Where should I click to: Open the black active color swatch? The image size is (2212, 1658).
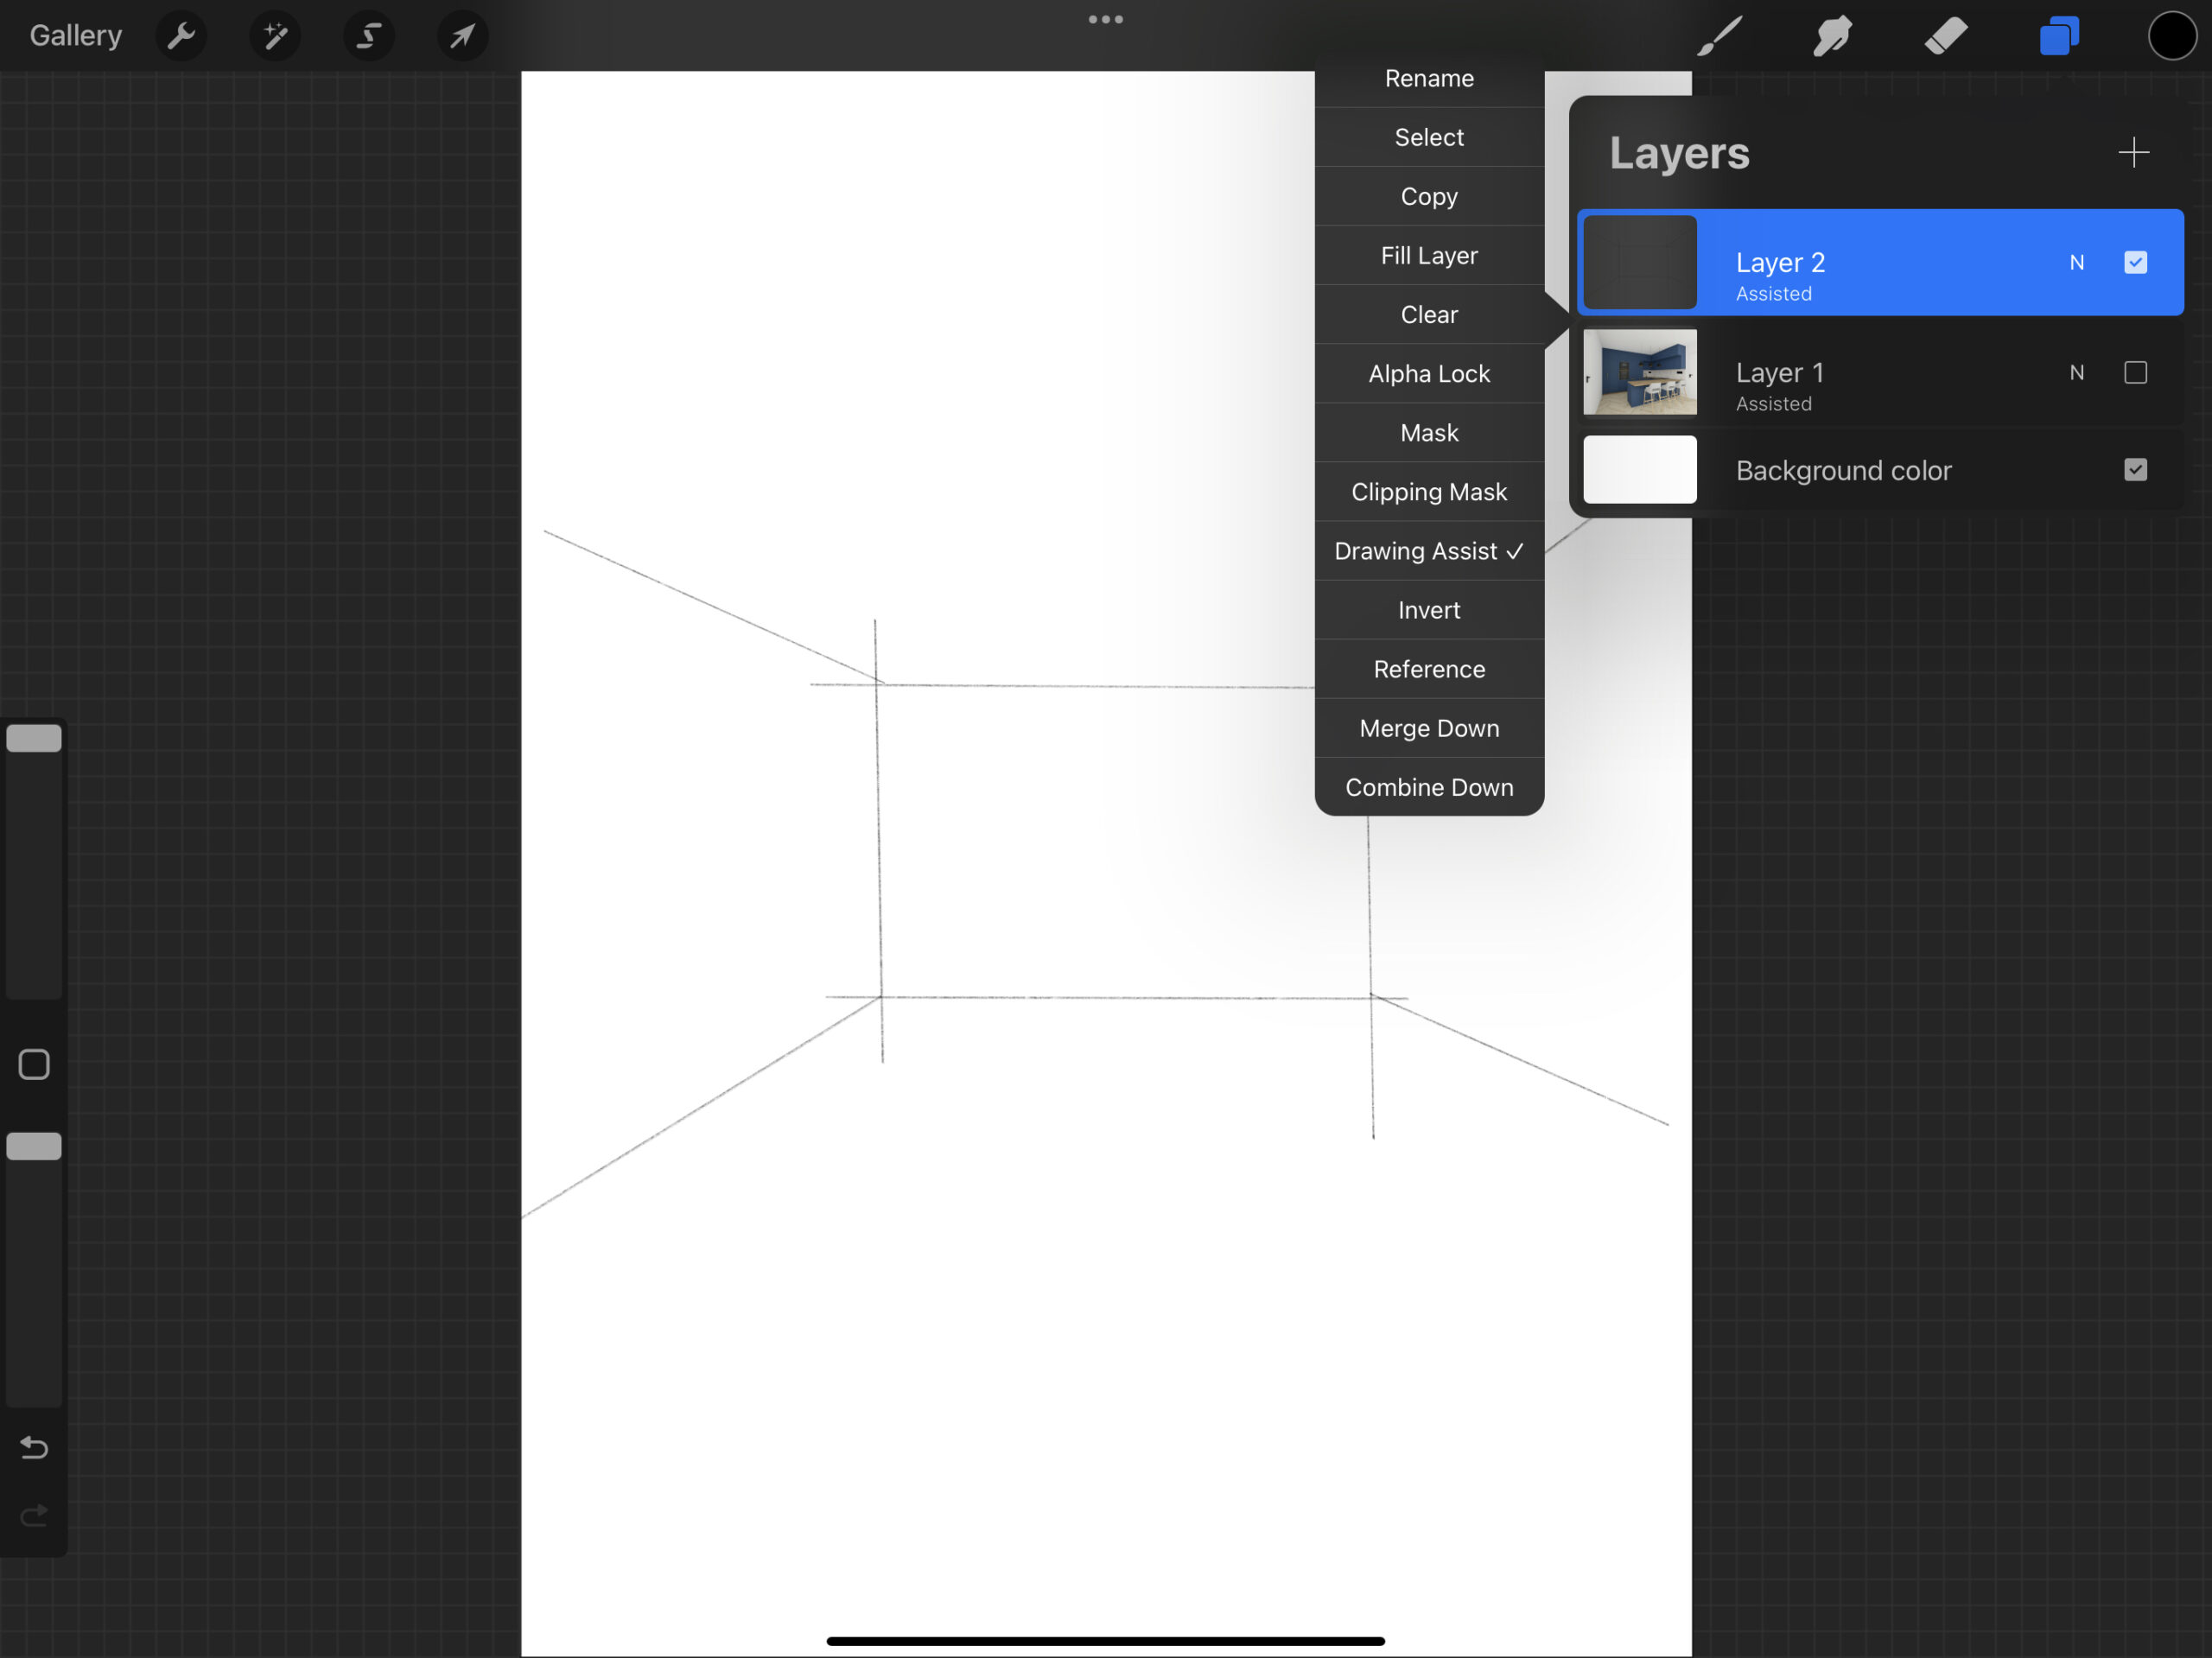tap(2171, 36)
